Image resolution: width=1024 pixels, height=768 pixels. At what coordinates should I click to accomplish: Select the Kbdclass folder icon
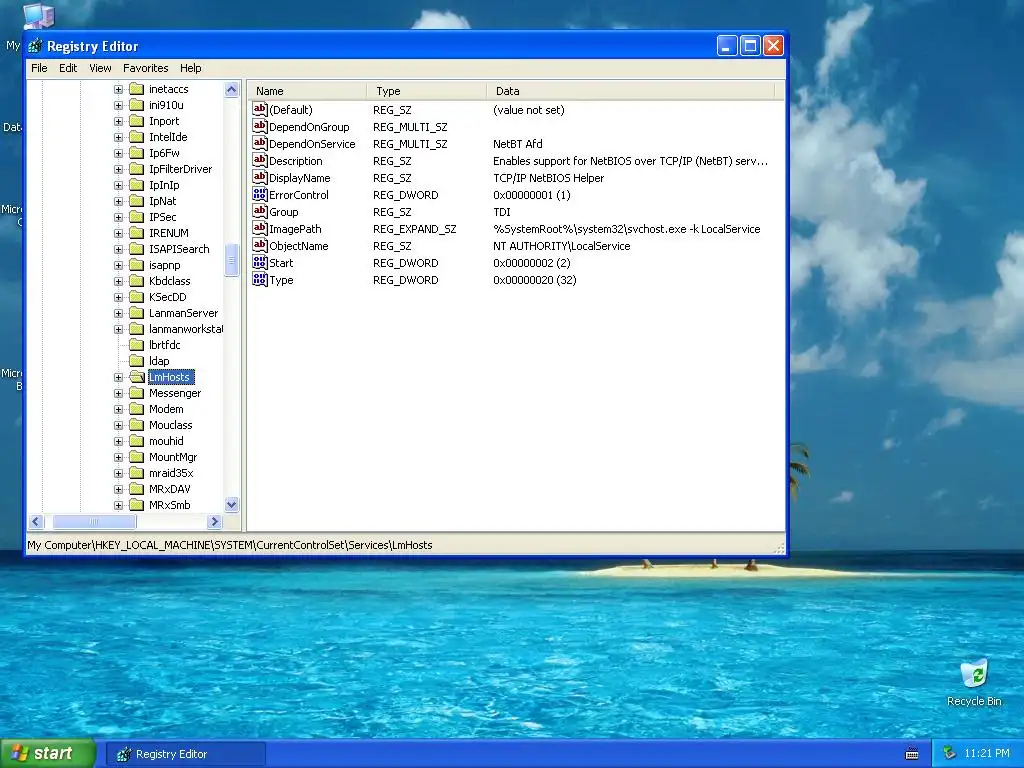pyautogui.click(x=136, y=281)
